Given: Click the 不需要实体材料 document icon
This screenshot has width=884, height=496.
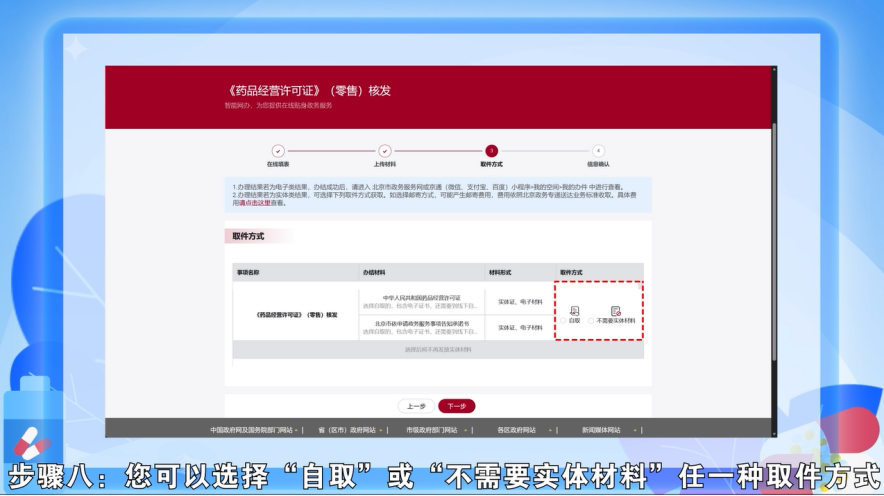Looking at the screenshot, I should pyautogui.click(x=616, y=311).
